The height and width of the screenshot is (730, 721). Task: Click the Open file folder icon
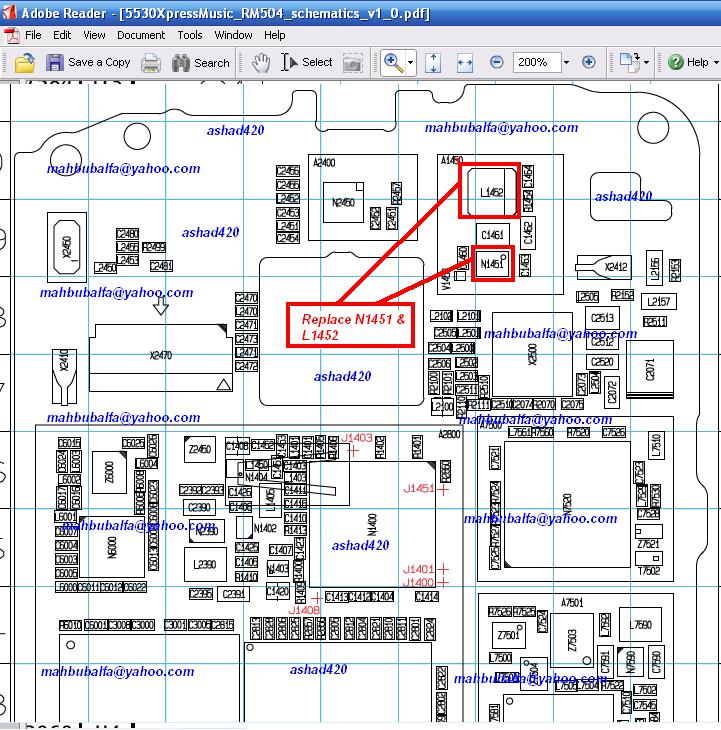coord(24,62)
